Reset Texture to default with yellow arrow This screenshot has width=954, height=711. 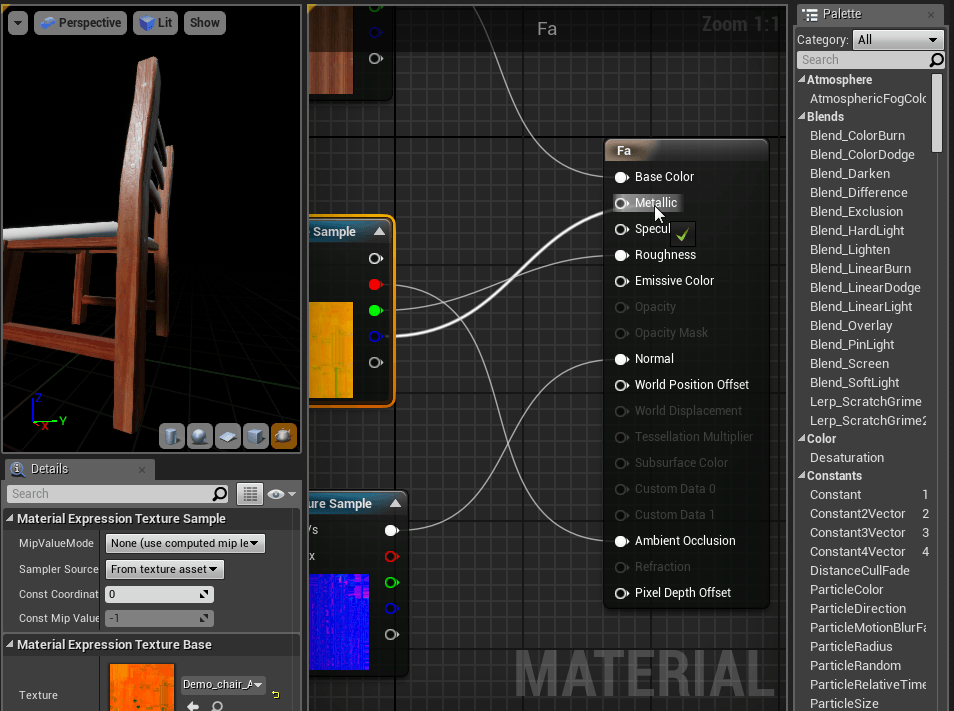[x=276, y=695]
